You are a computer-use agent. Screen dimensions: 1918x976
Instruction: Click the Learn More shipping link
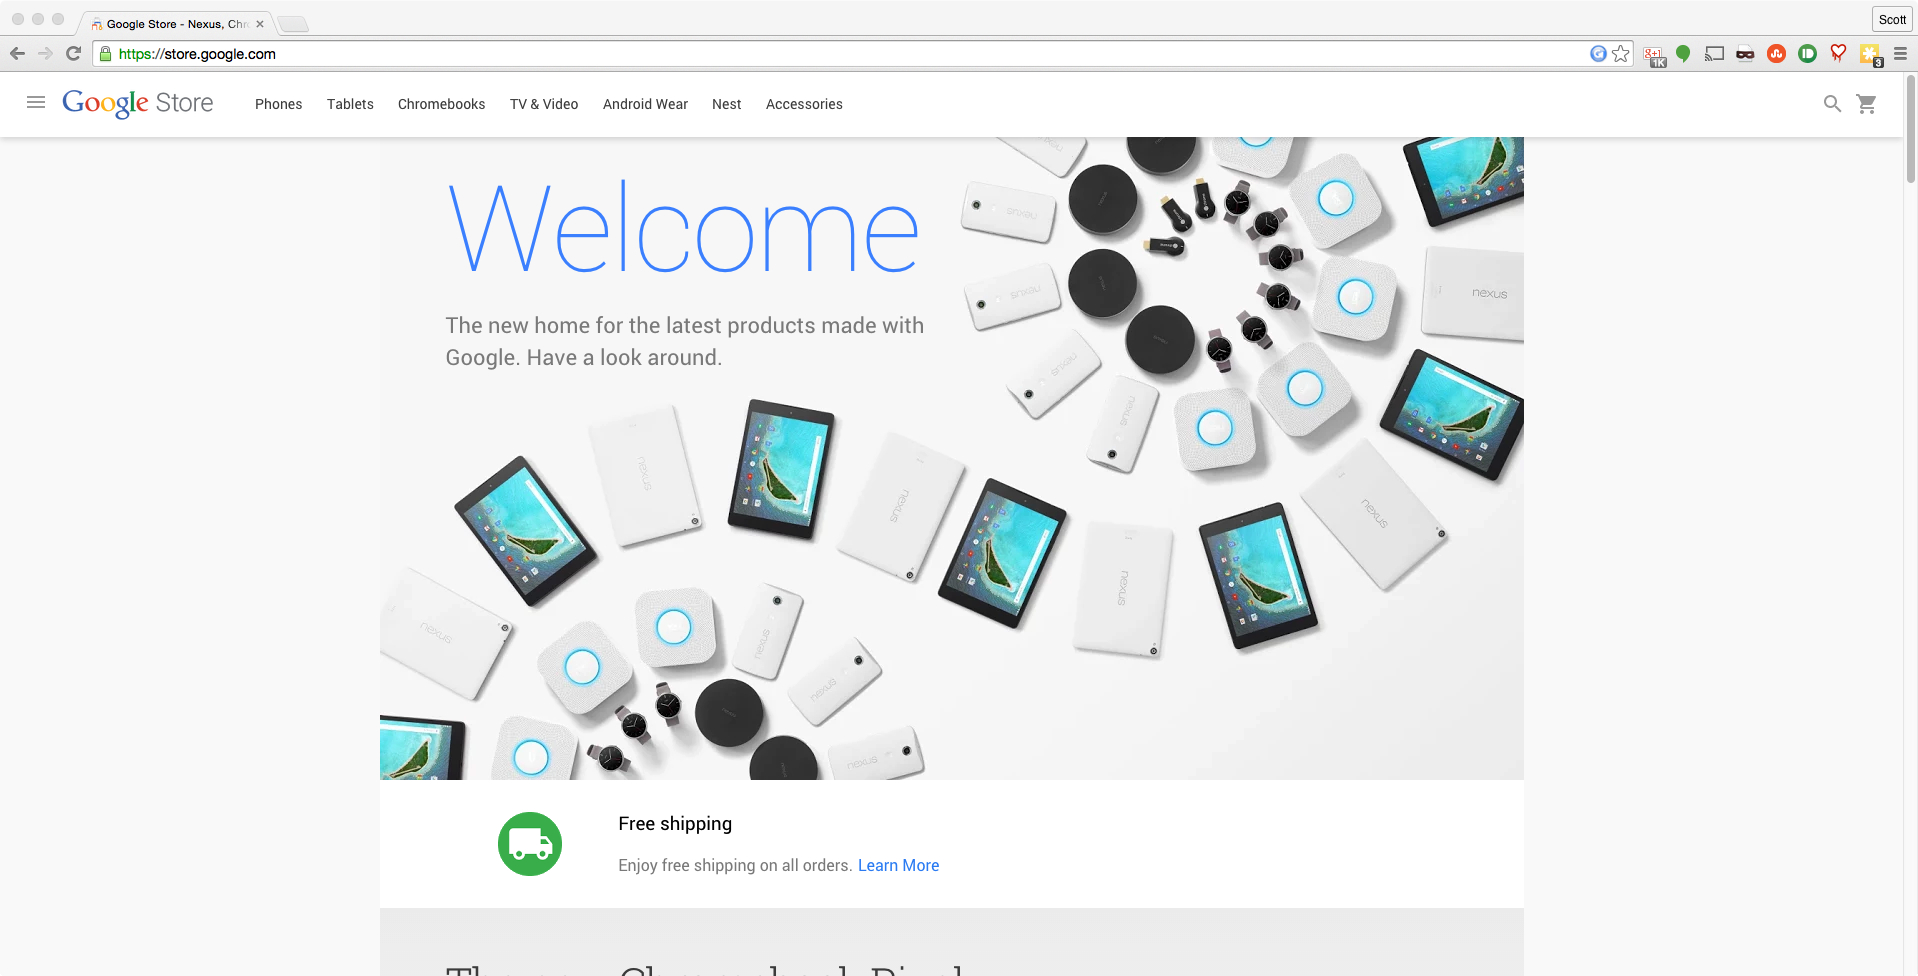(x=898, y=865)
